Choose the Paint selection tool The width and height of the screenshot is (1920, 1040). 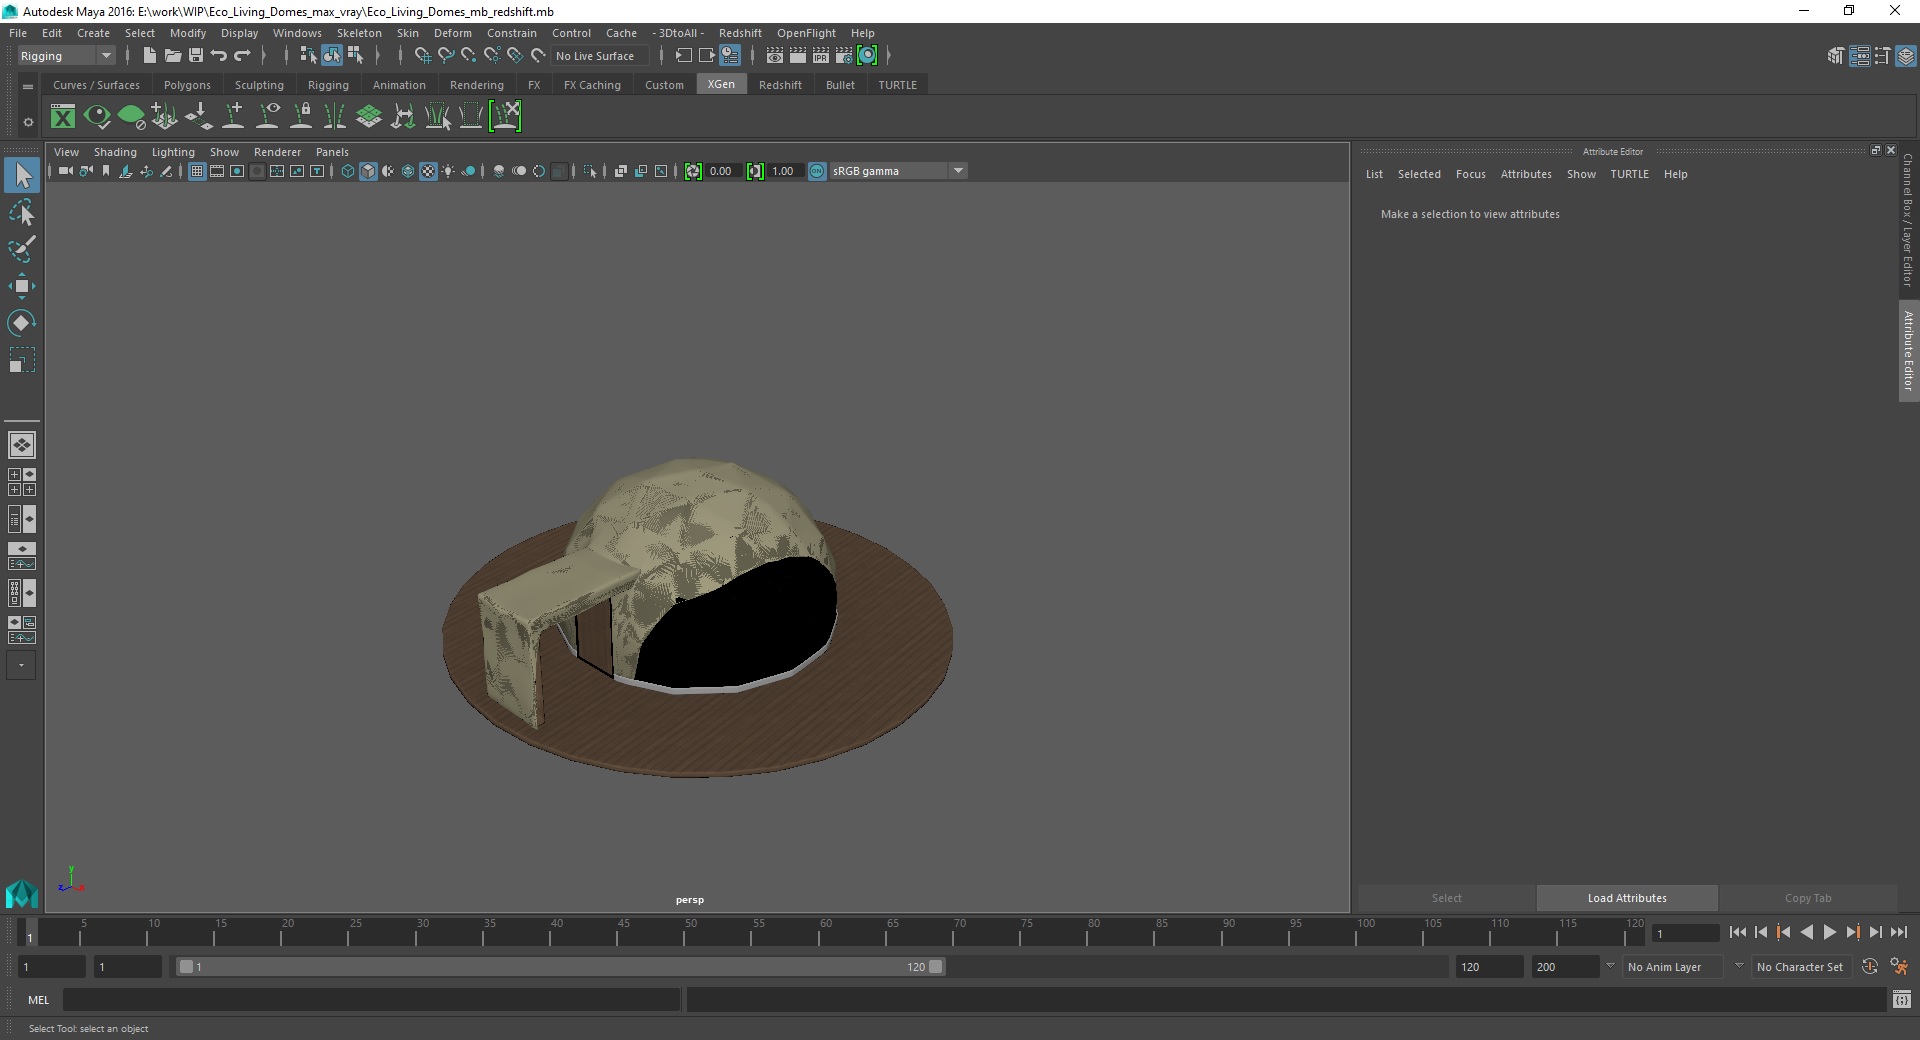click(x=21, y=249)
